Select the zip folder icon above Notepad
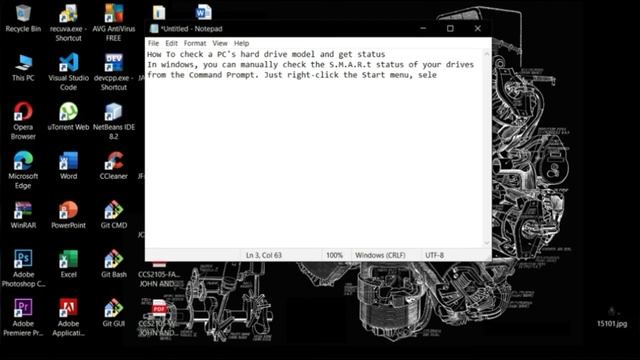 coord(159,12)
